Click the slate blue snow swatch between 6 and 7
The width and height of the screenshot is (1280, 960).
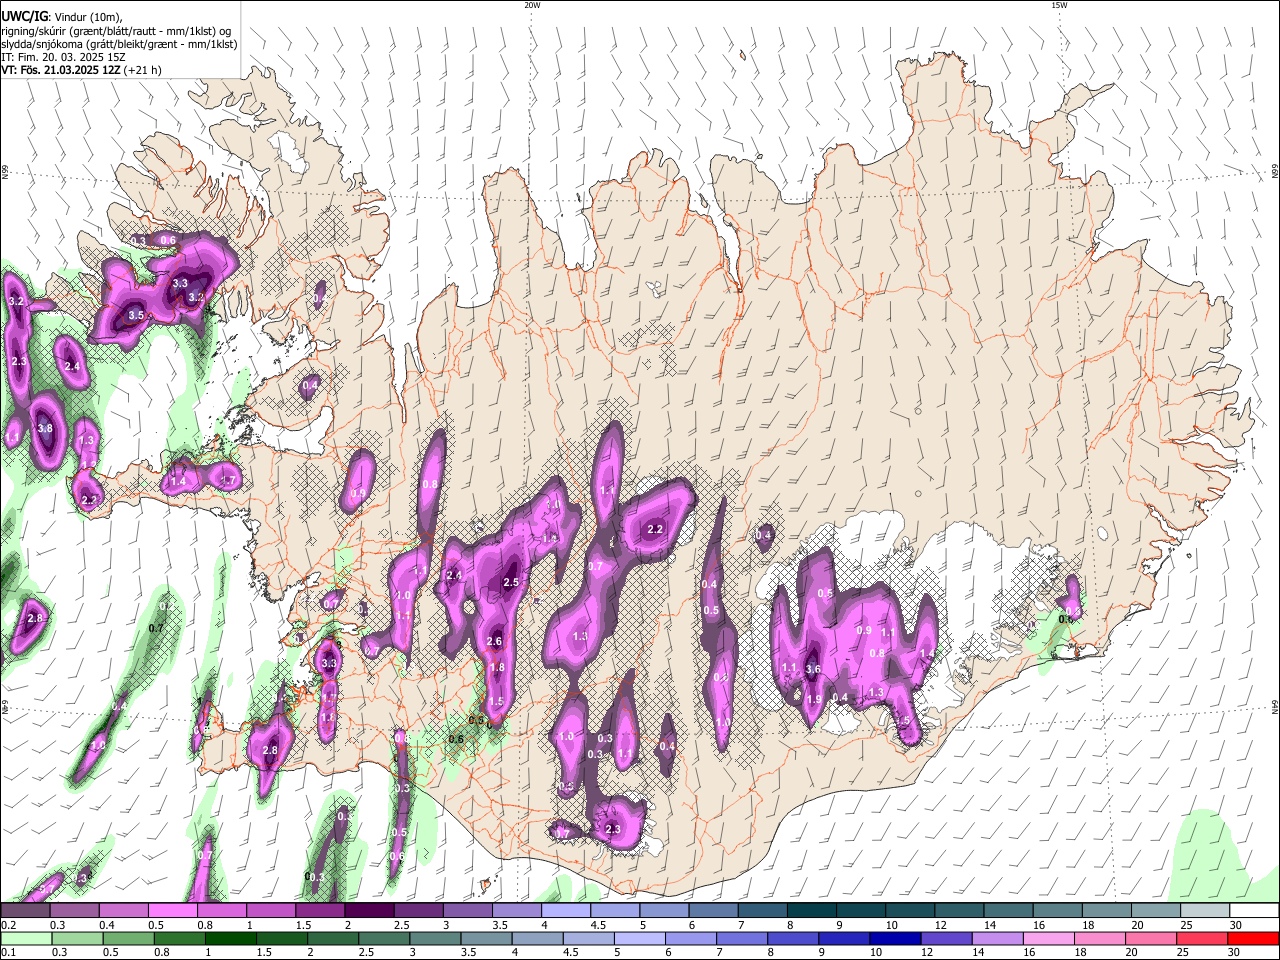click(712, 910)
